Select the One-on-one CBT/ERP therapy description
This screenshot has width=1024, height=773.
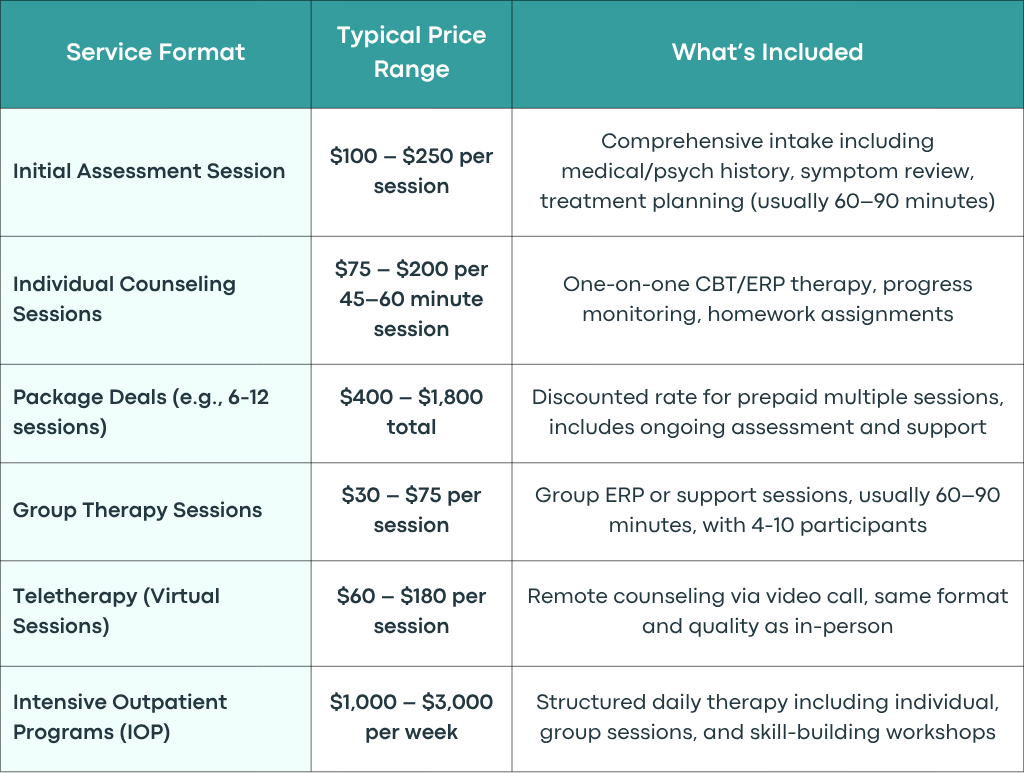point(767,299)
